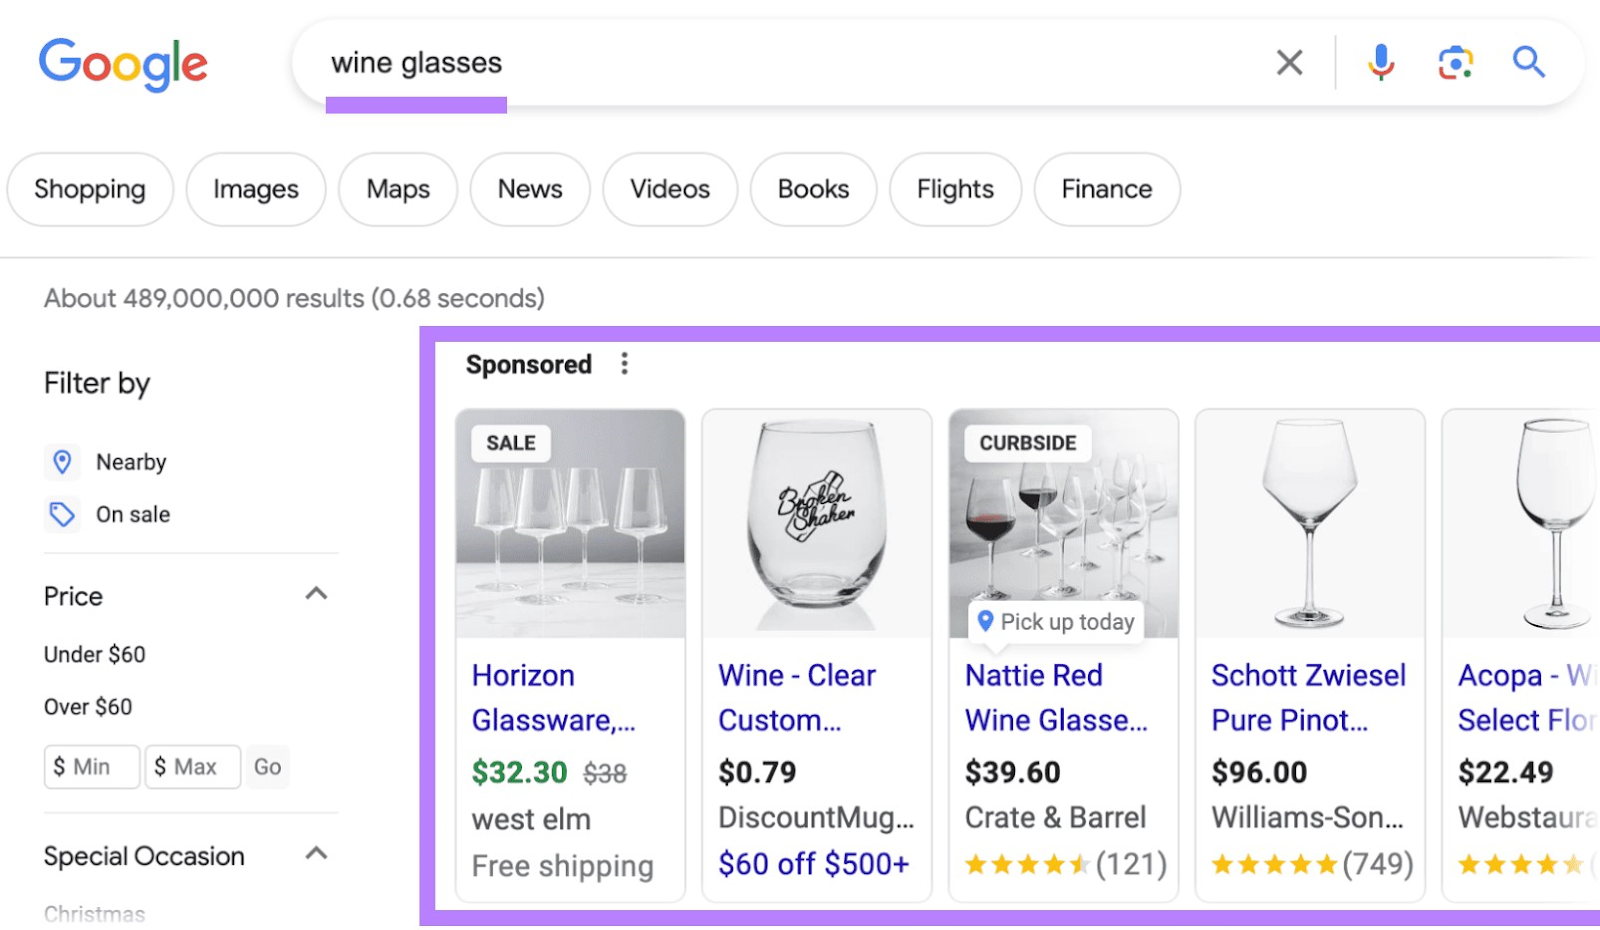The width and height of the screenshot is (1600, 930).
Task: Click the Nearby location pin icon
Action: click(62, 461)
